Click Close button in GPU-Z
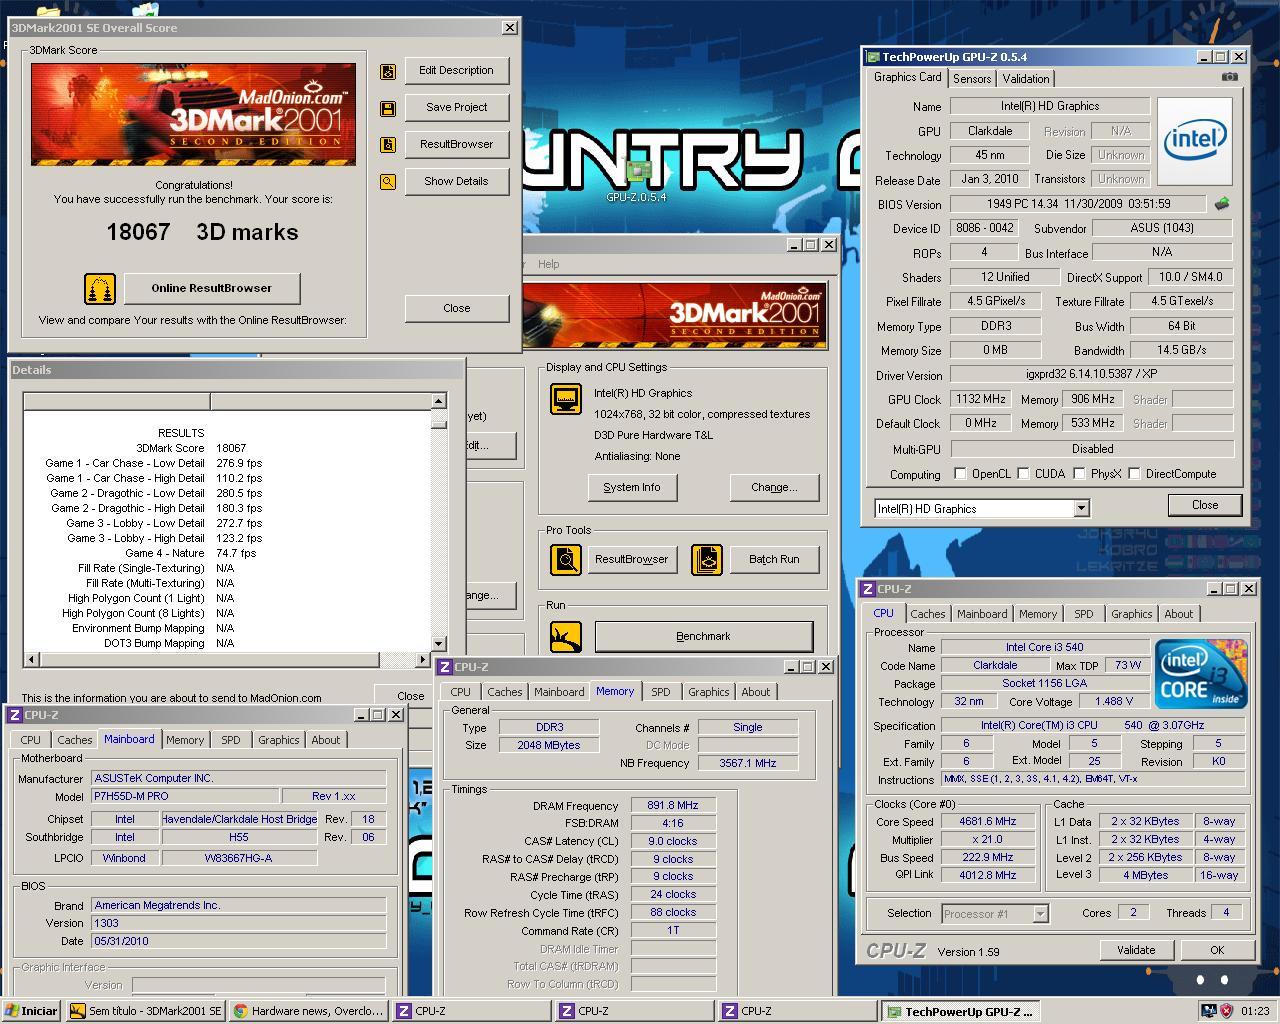This screenshot has height=1024, width=1280. pyautogui.click(x=1205, y=505)
